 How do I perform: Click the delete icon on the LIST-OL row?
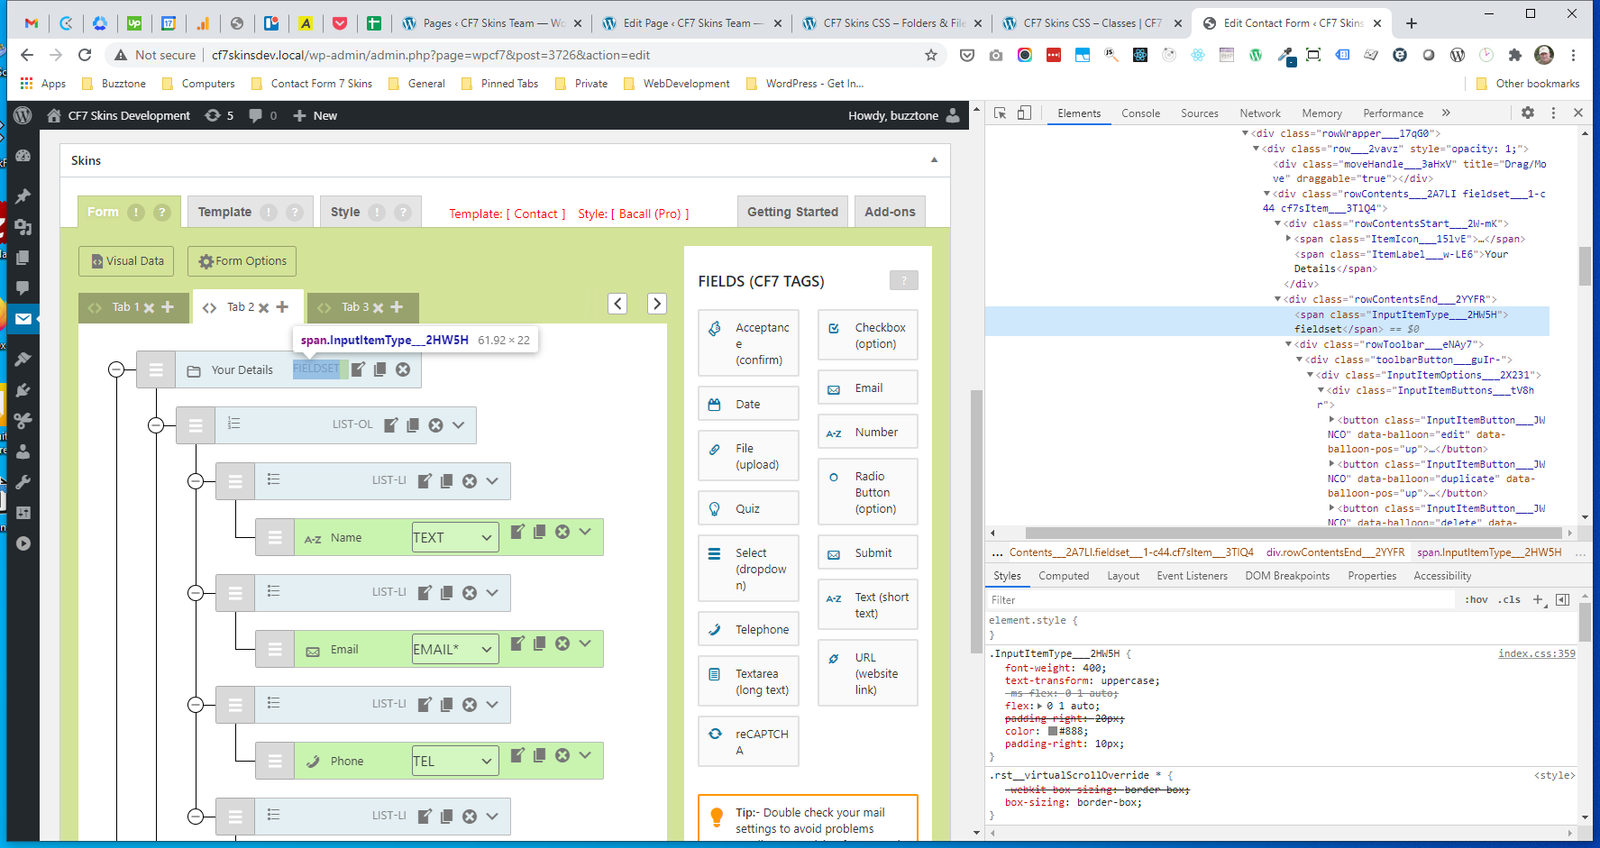pos(436,425)
